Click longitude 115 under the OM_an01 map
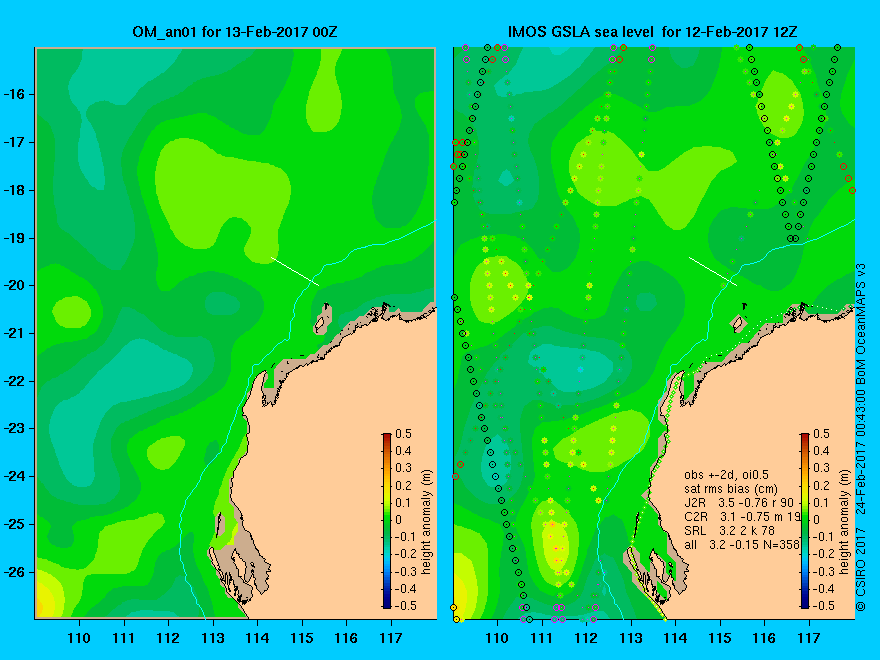 coord(301,638)
